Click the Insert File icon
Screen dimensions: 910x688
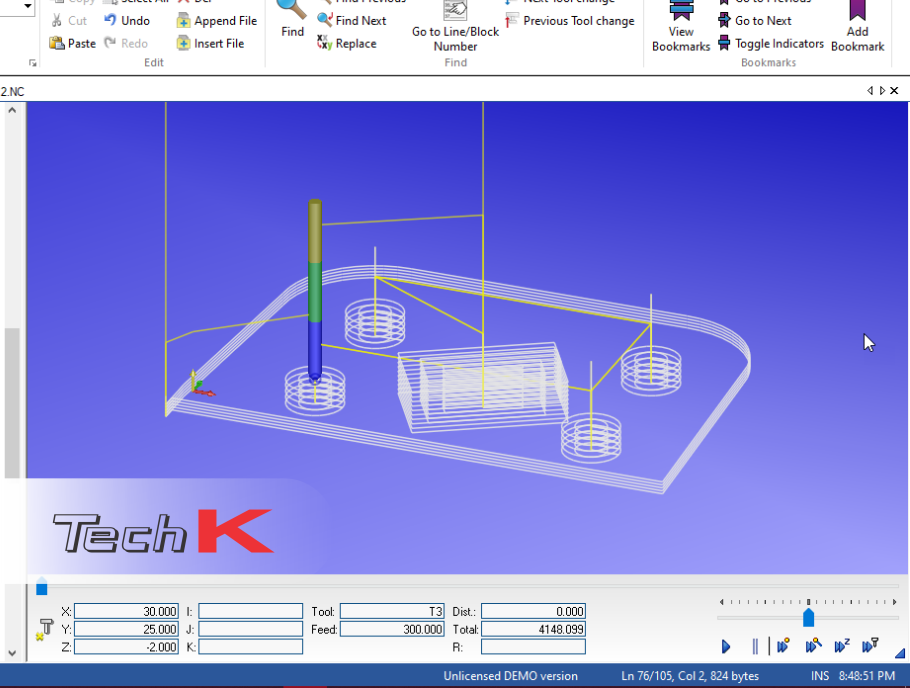(x=186, y=43)
